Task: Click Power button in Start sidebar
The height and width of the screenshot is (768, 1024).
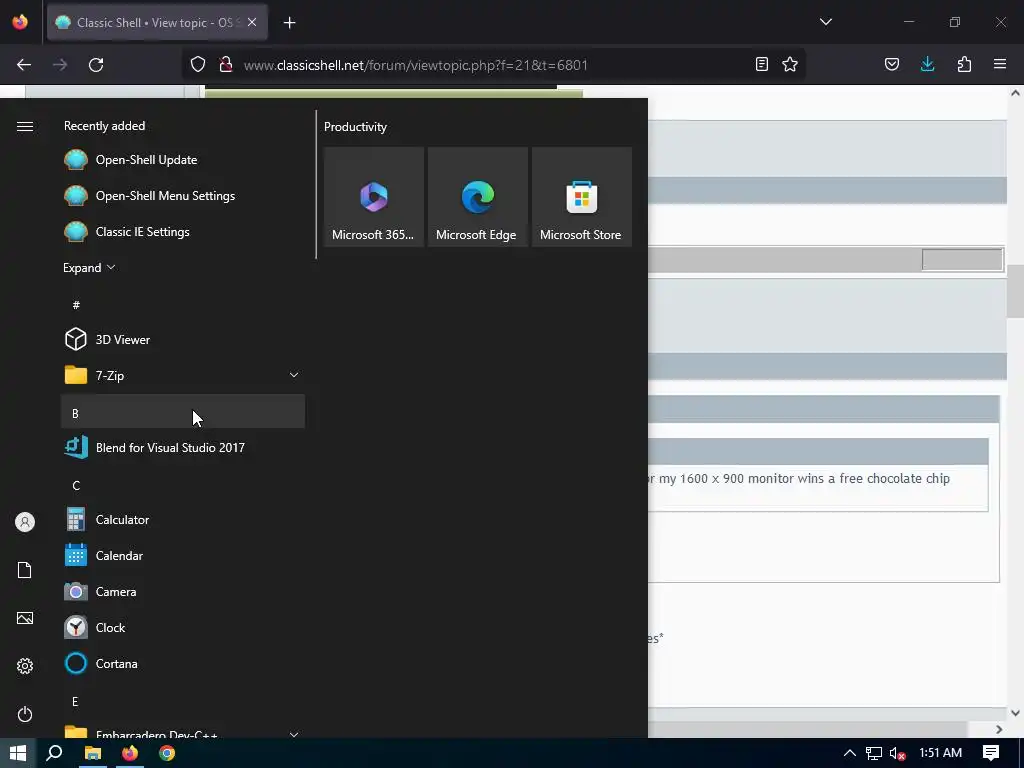Action: point(25,714)
